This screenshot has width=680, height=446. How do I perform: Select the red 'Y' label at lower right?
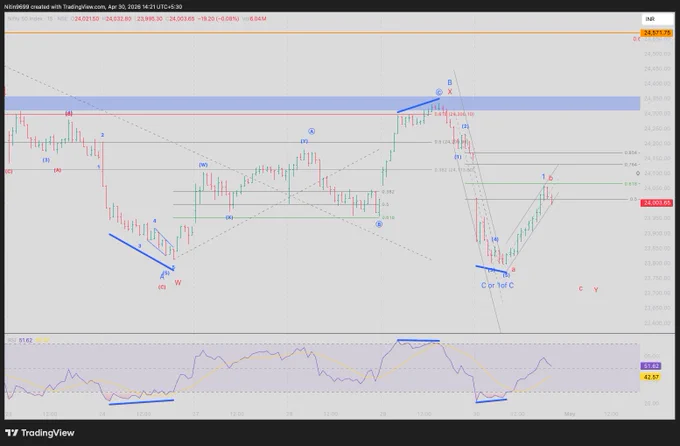tap(596, 290)
